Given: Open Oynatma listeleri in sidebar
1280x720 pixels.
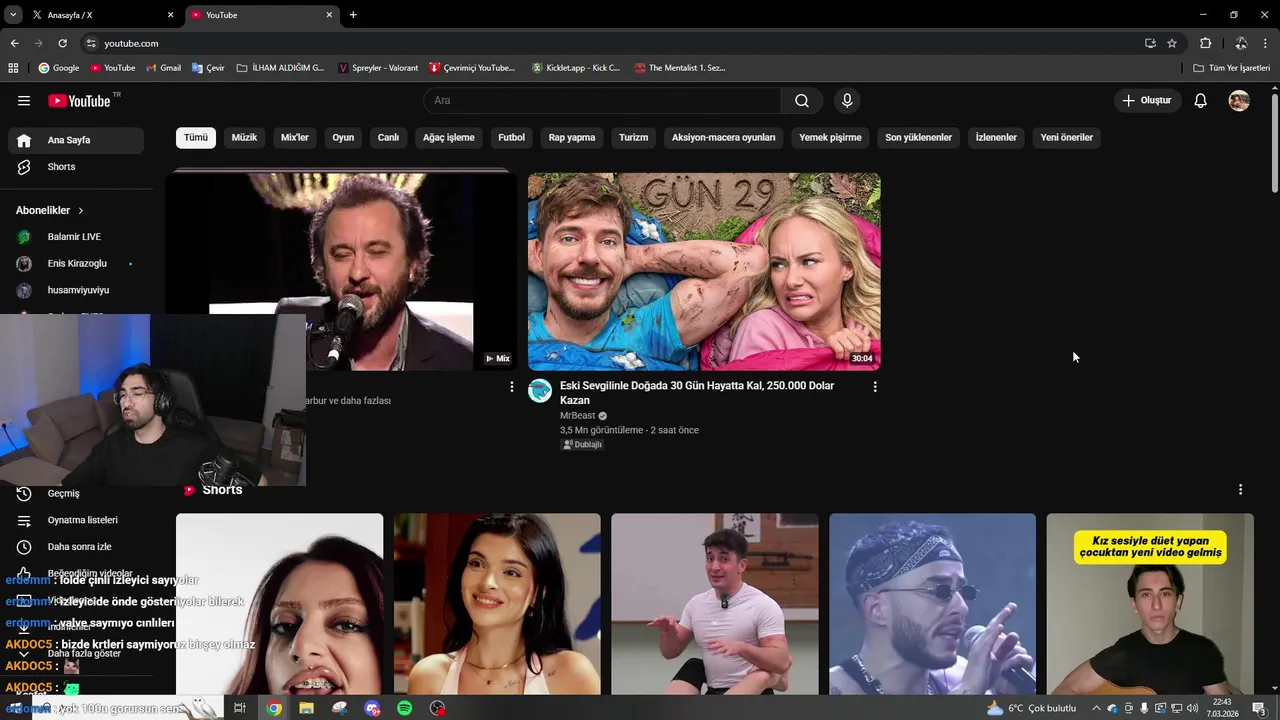Looking at the screenshot, I should pos(76,520).
